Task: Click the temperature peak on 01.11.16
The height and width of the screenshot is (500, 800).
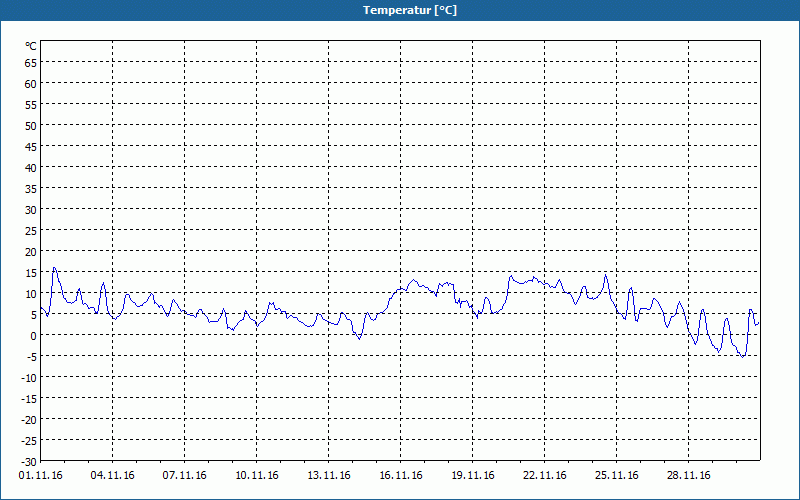Action: pos(54,268)
